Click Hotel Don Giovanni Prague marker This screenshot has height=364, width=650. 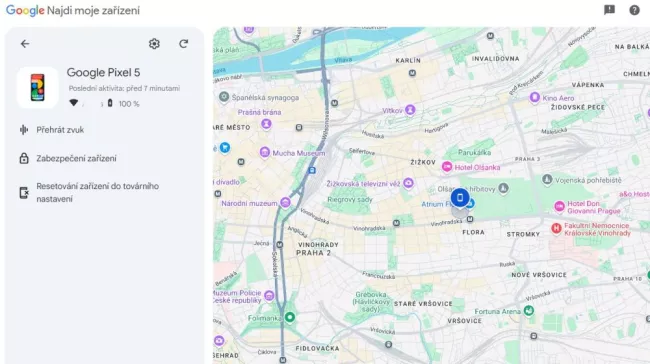click(x=559, y=206)
